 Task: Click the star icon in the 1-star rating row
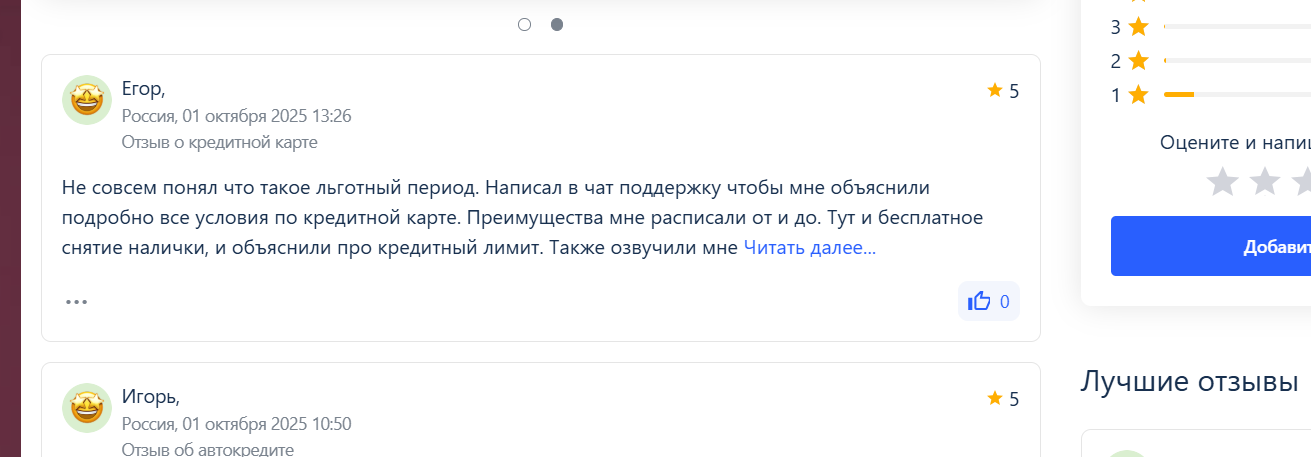1138,95
